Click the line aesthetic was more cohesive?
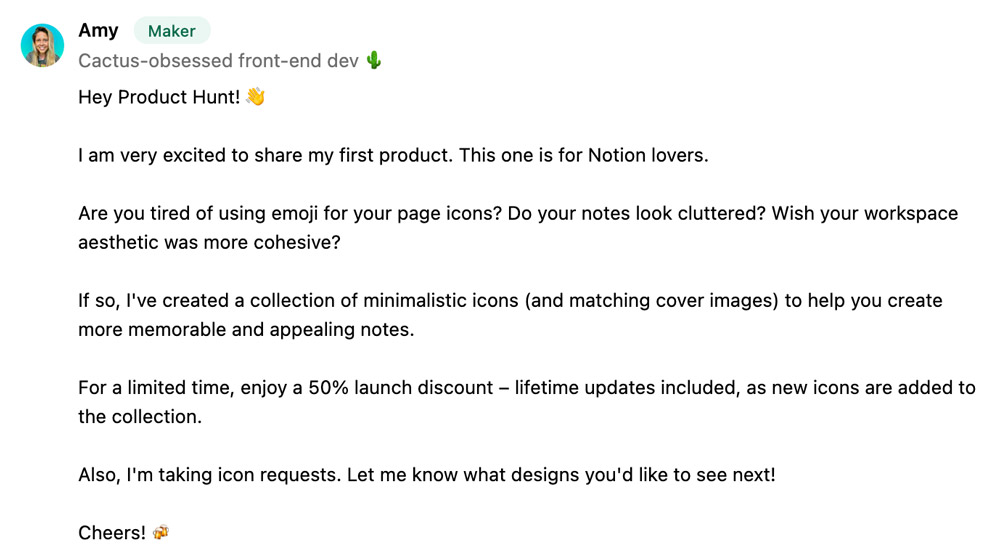This screenshot has height=552, width=1000. coord(209,242)
